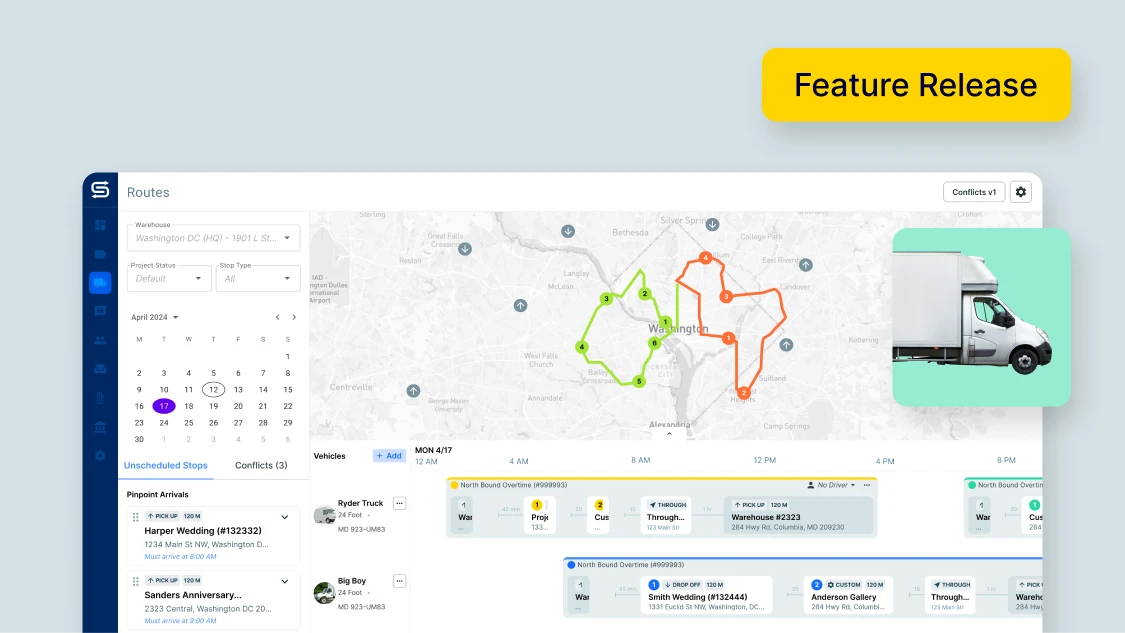Open the three-dot menu for Big Boy
The height and width of the screenshot is (633, 1125).
click(x=399, y=581)
